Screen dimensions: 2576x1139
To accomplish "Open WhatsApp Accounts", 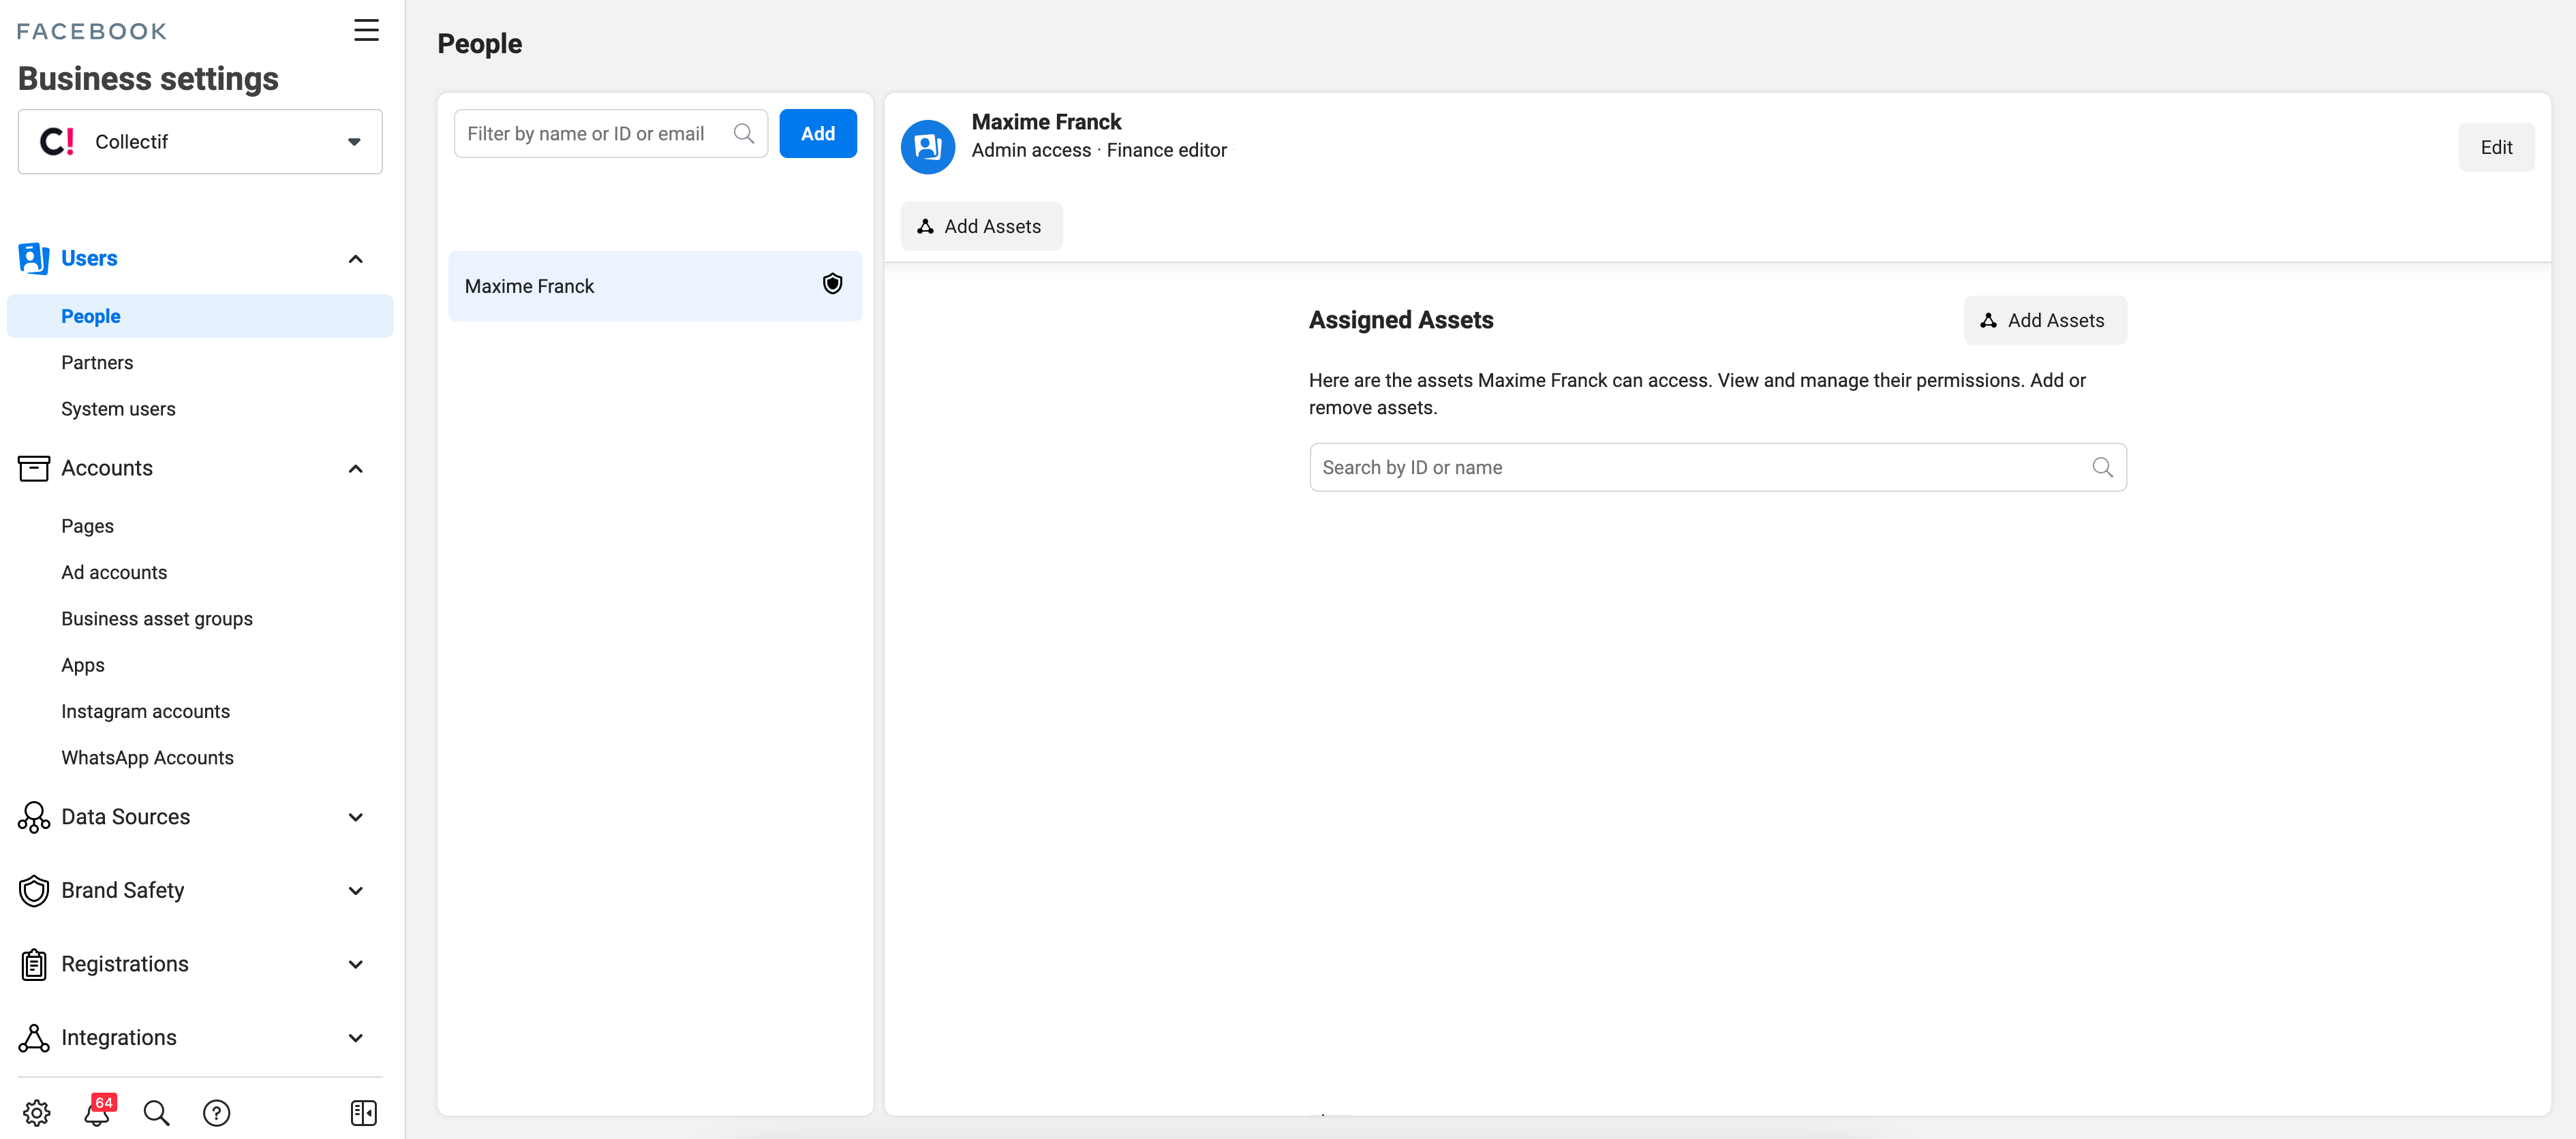I will 147,758.
